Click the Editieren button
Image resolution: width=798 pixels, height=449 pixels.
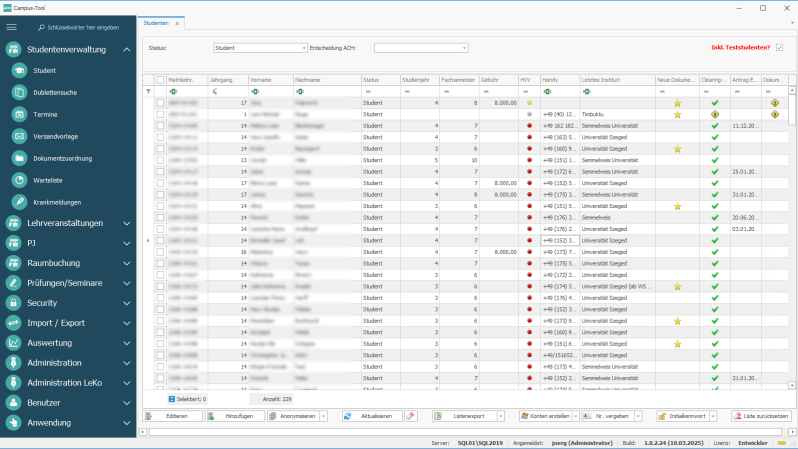[x=173, y=416]
